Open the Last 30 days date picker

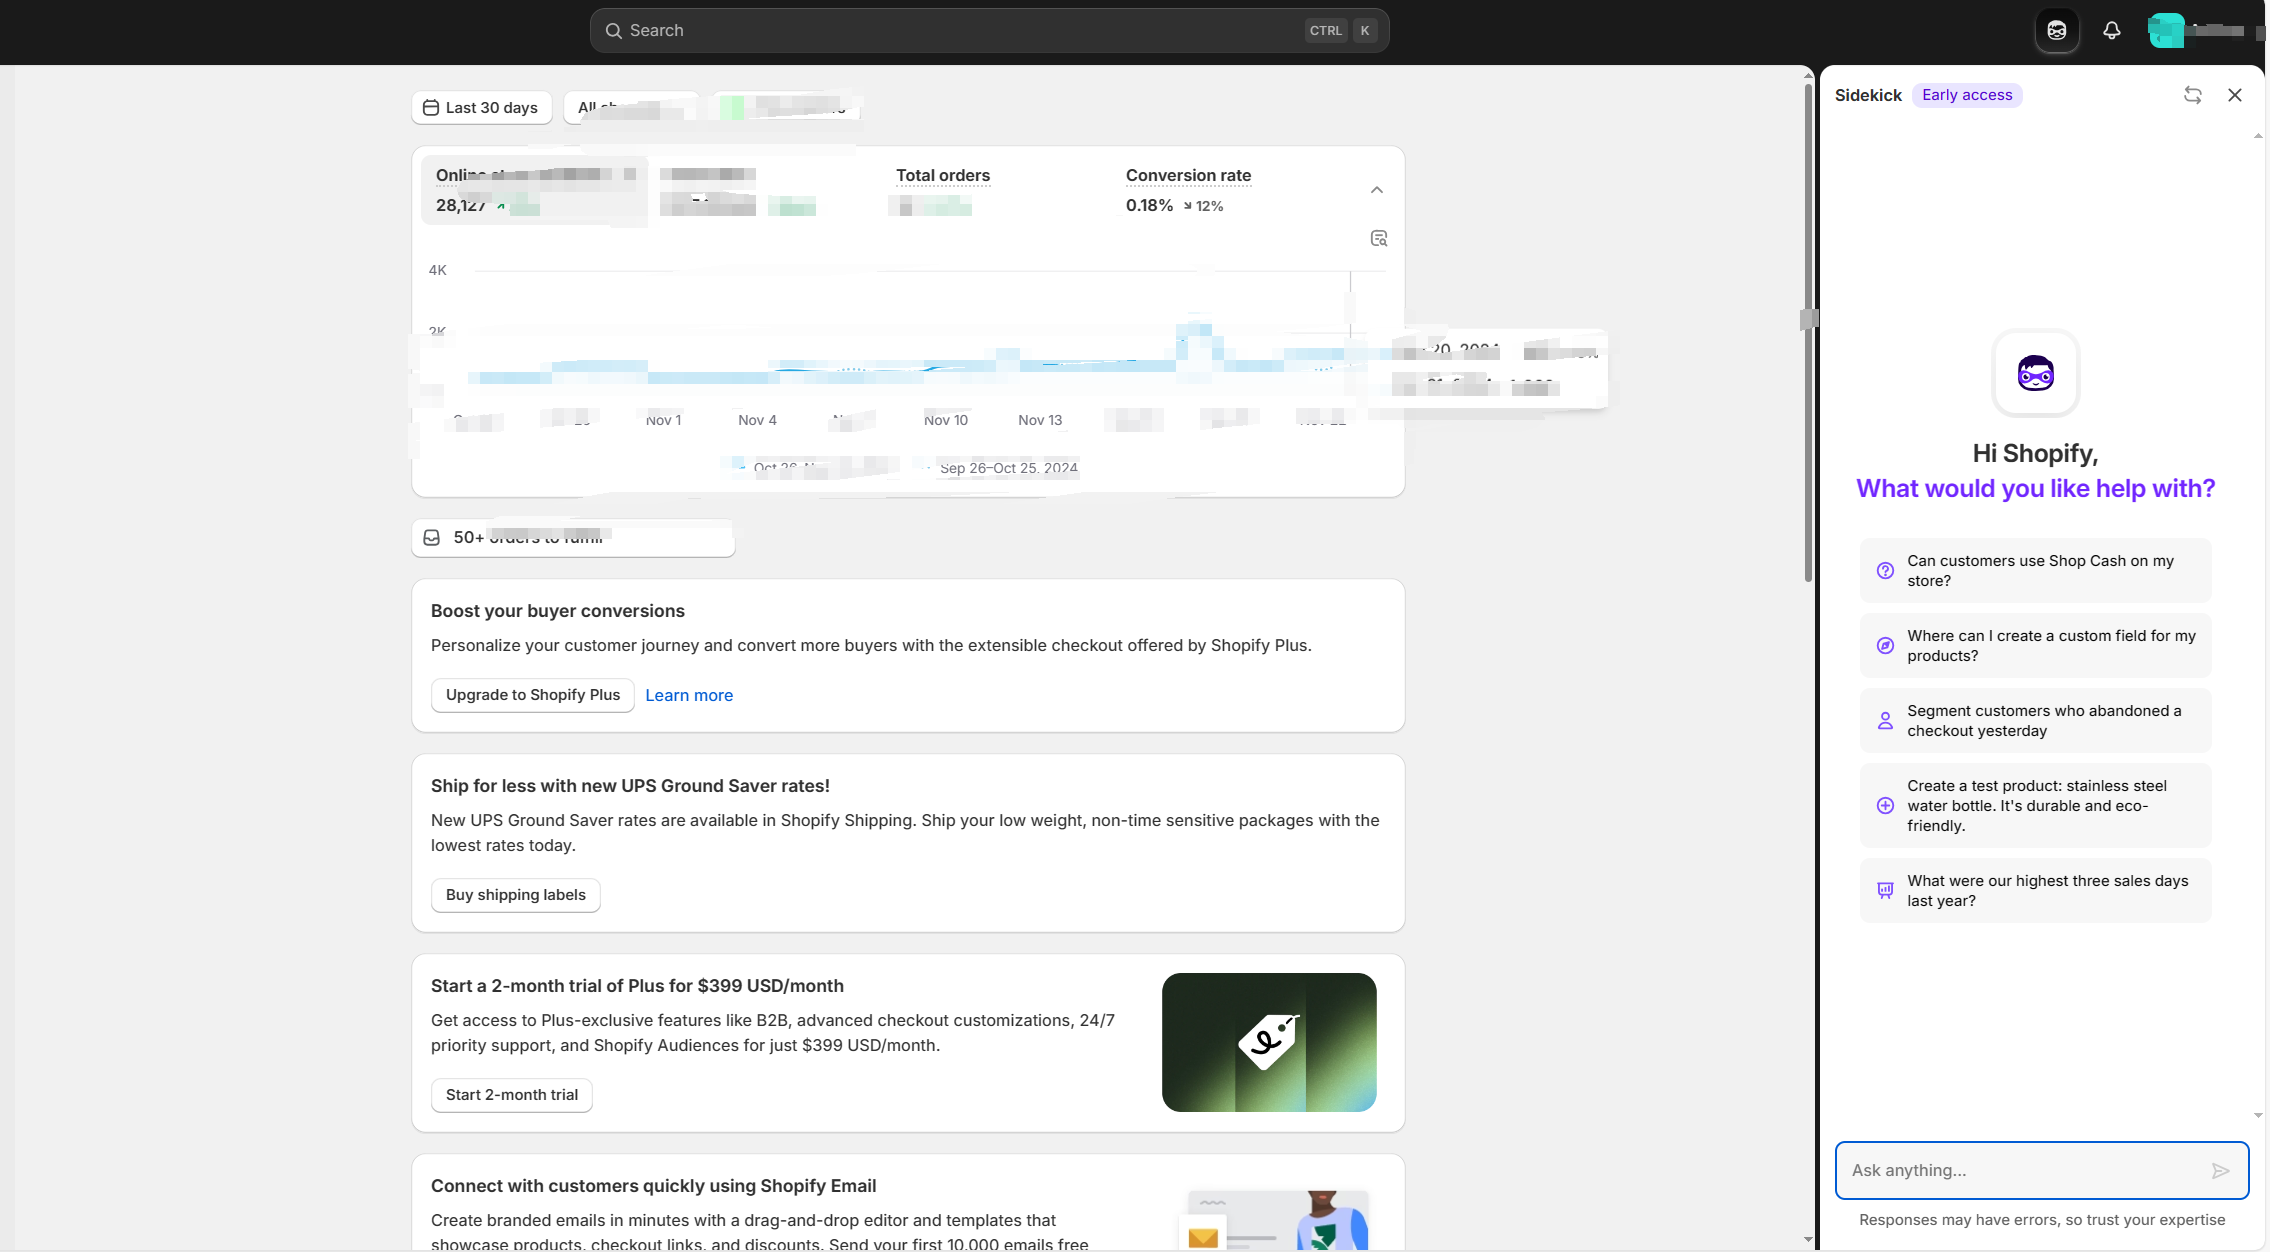click(x=482, y=108)
